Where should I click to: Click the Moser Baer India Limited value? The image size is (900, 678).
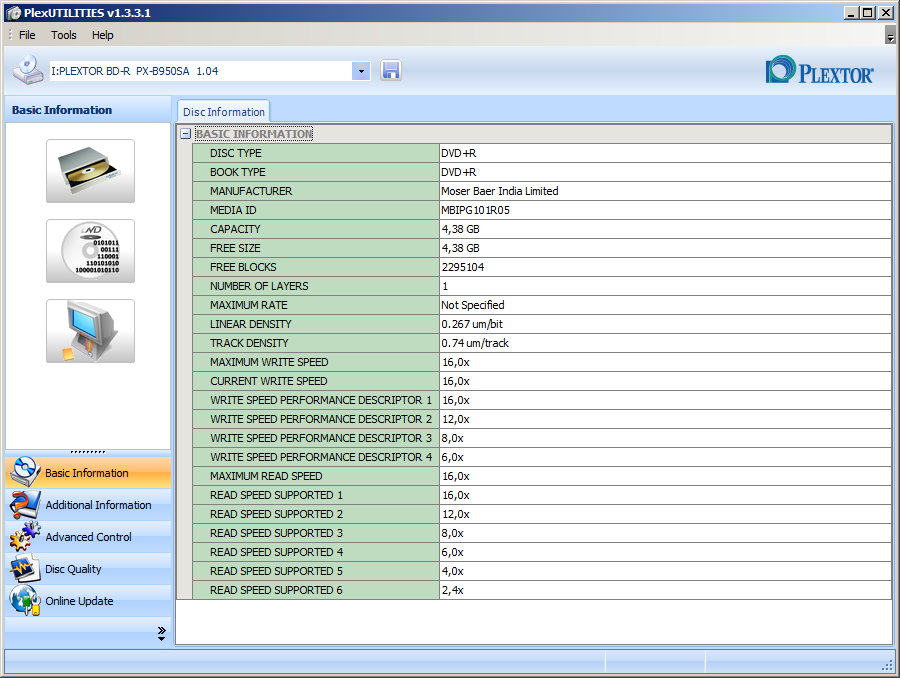pos(499,191)
